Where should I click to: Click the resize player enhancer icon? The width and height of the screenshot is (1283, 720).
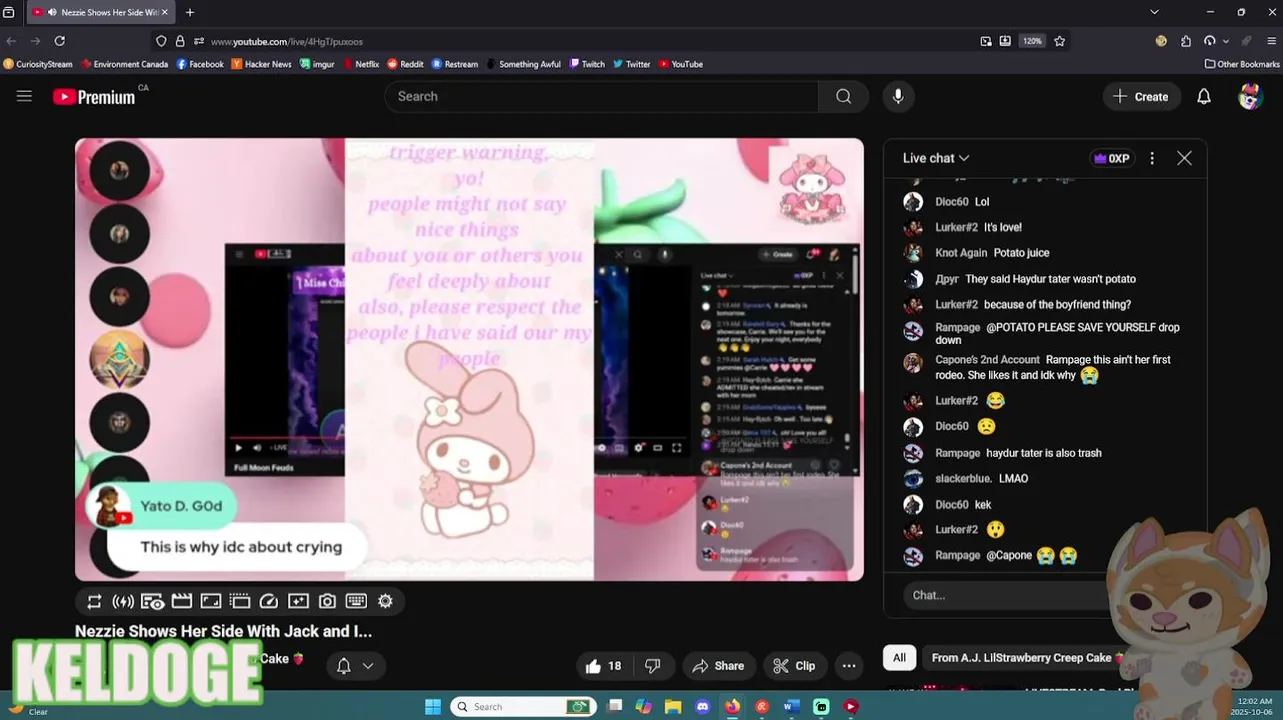[210, 601]
